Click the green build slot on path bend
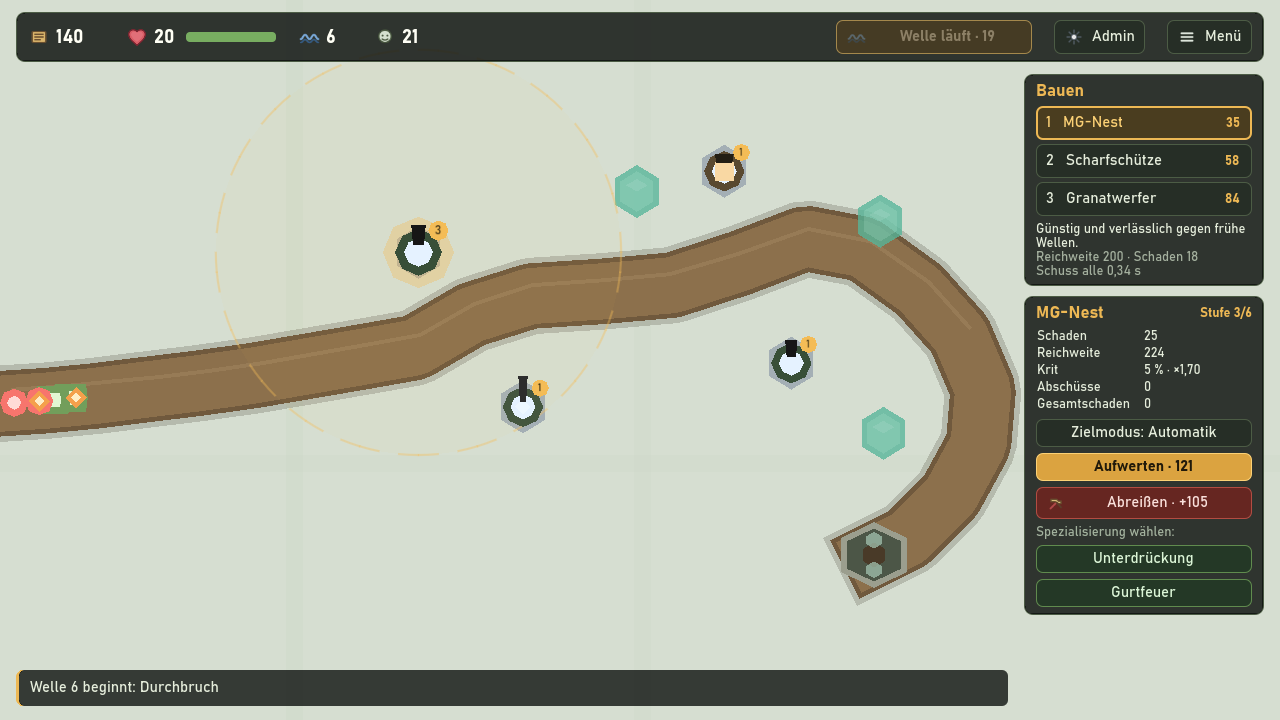This screenshot has height=720, width=1280. (x=880, y=221)
